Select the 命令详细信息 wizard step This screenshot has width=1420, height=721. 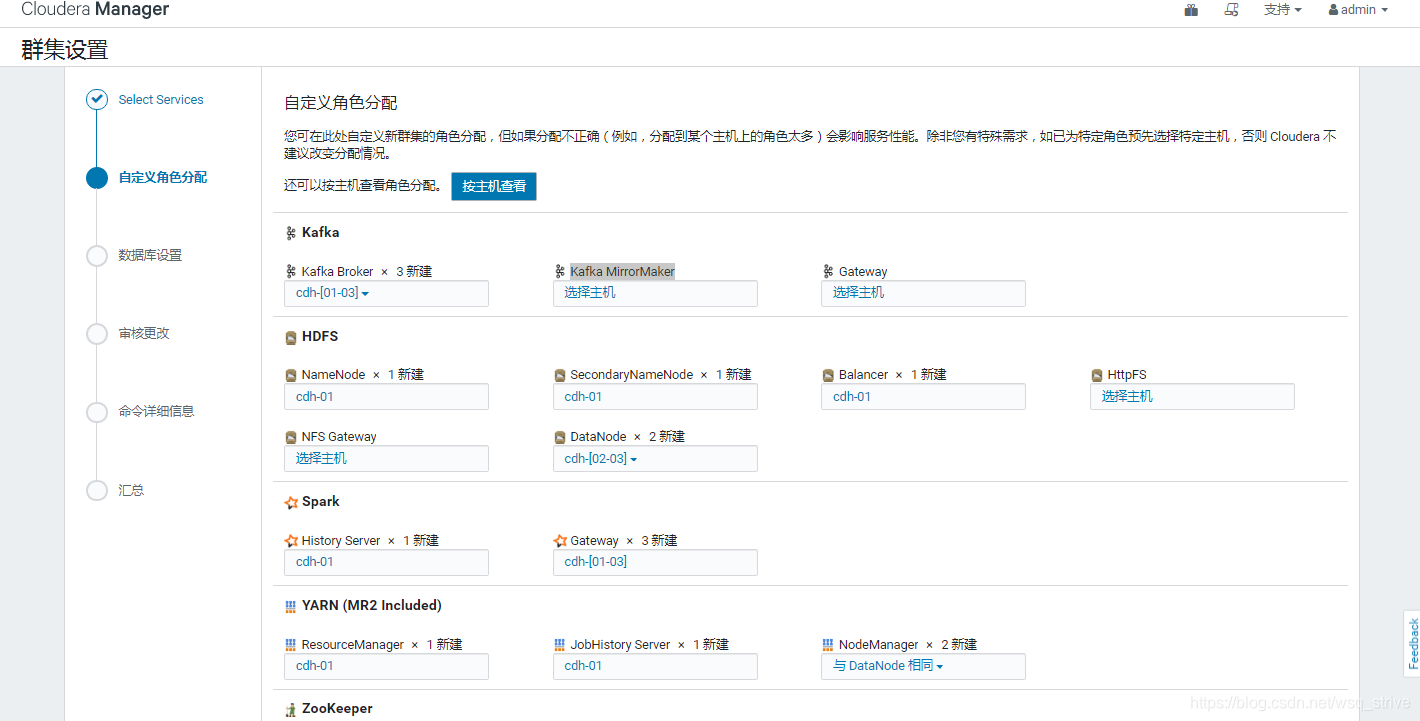156,412
